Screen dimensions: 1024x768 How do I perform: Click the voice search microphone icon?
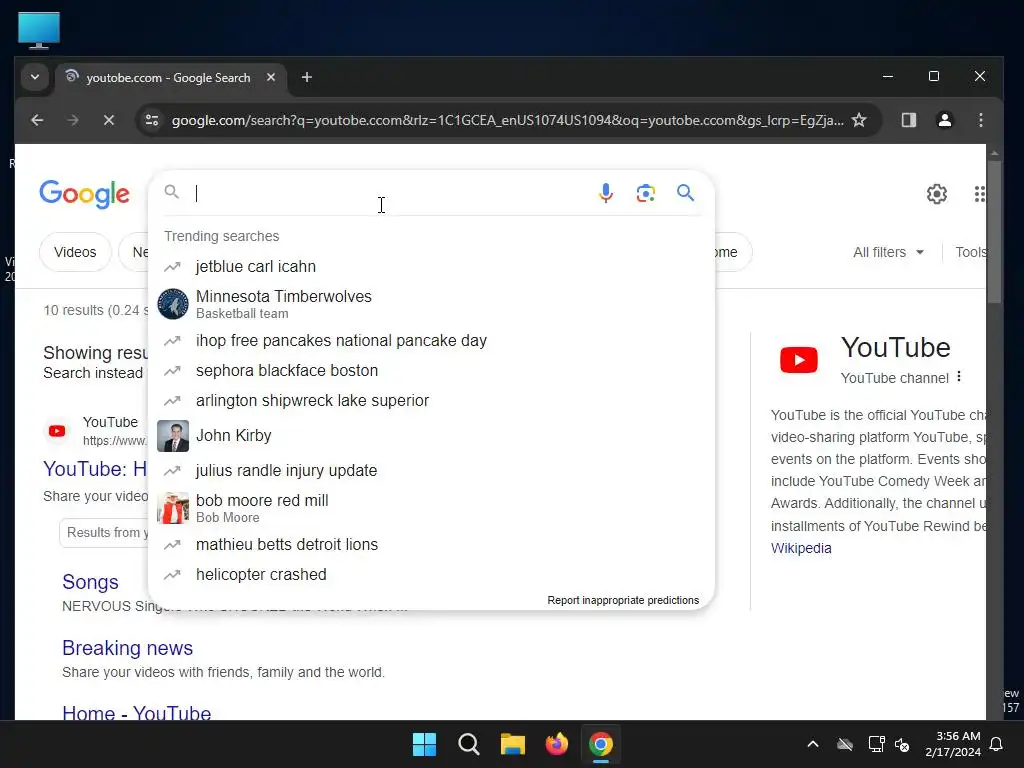tap(606, 193)
